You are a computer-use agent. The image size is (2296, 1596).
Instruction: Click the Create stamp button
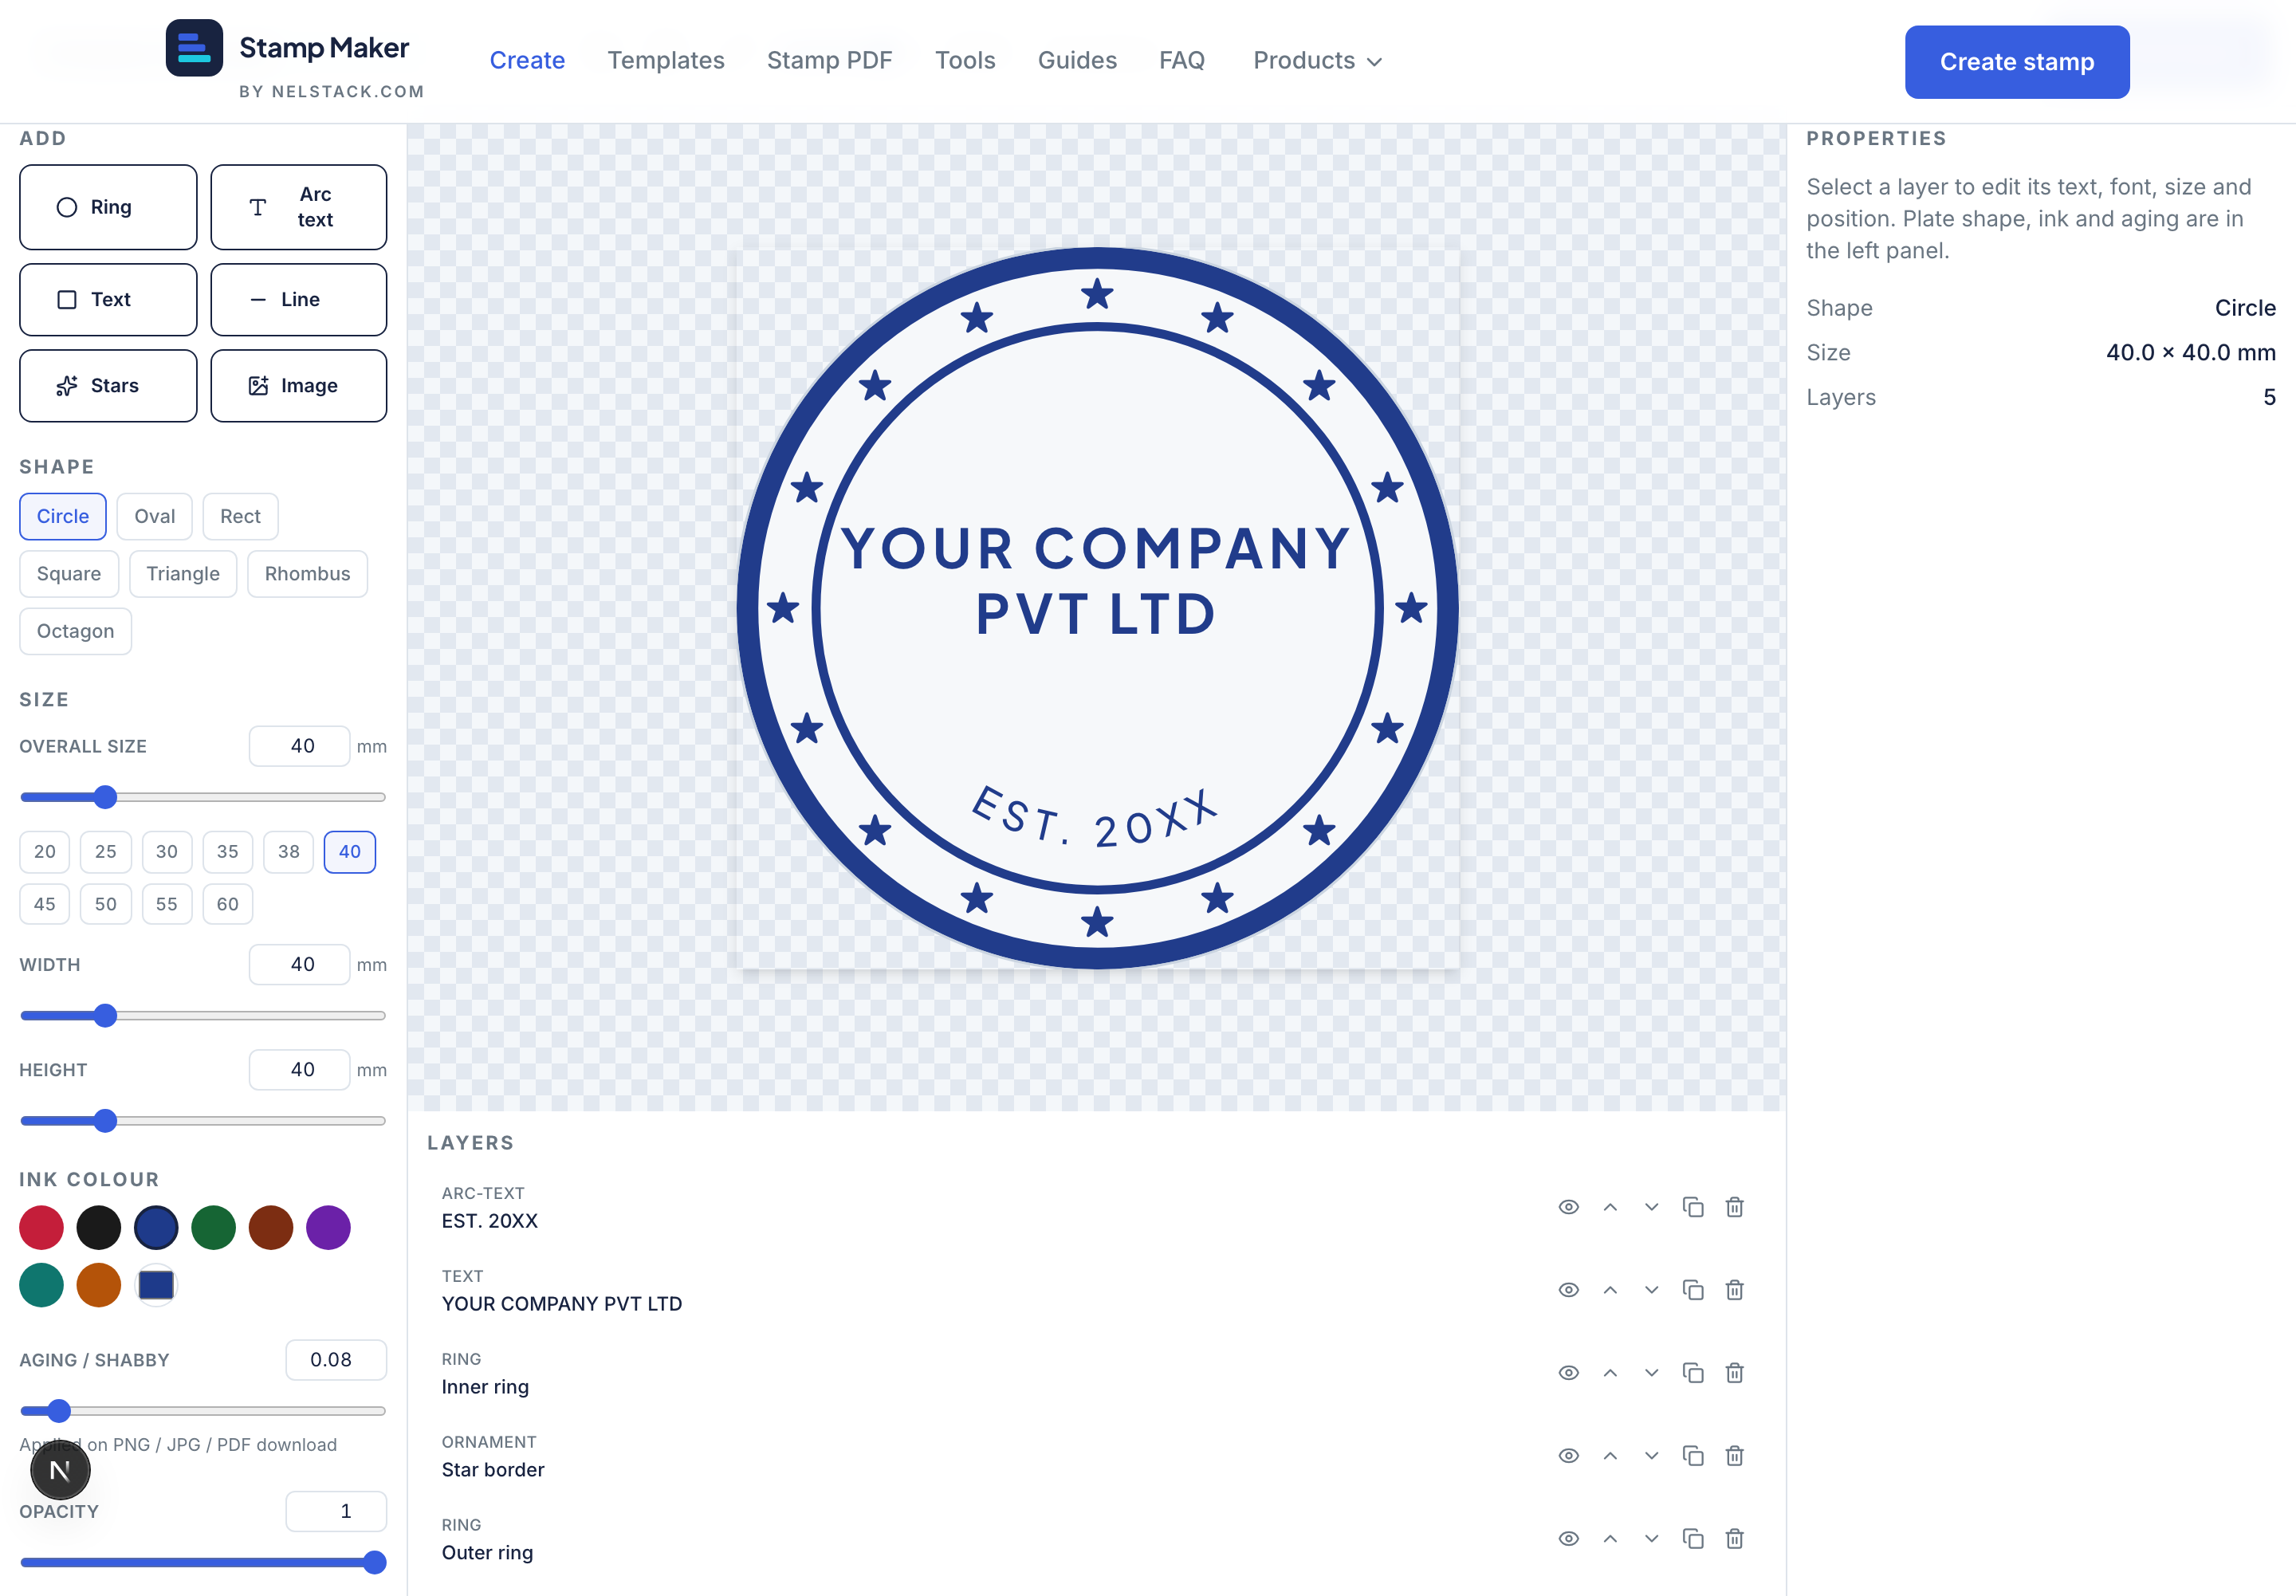(2016, 62)
